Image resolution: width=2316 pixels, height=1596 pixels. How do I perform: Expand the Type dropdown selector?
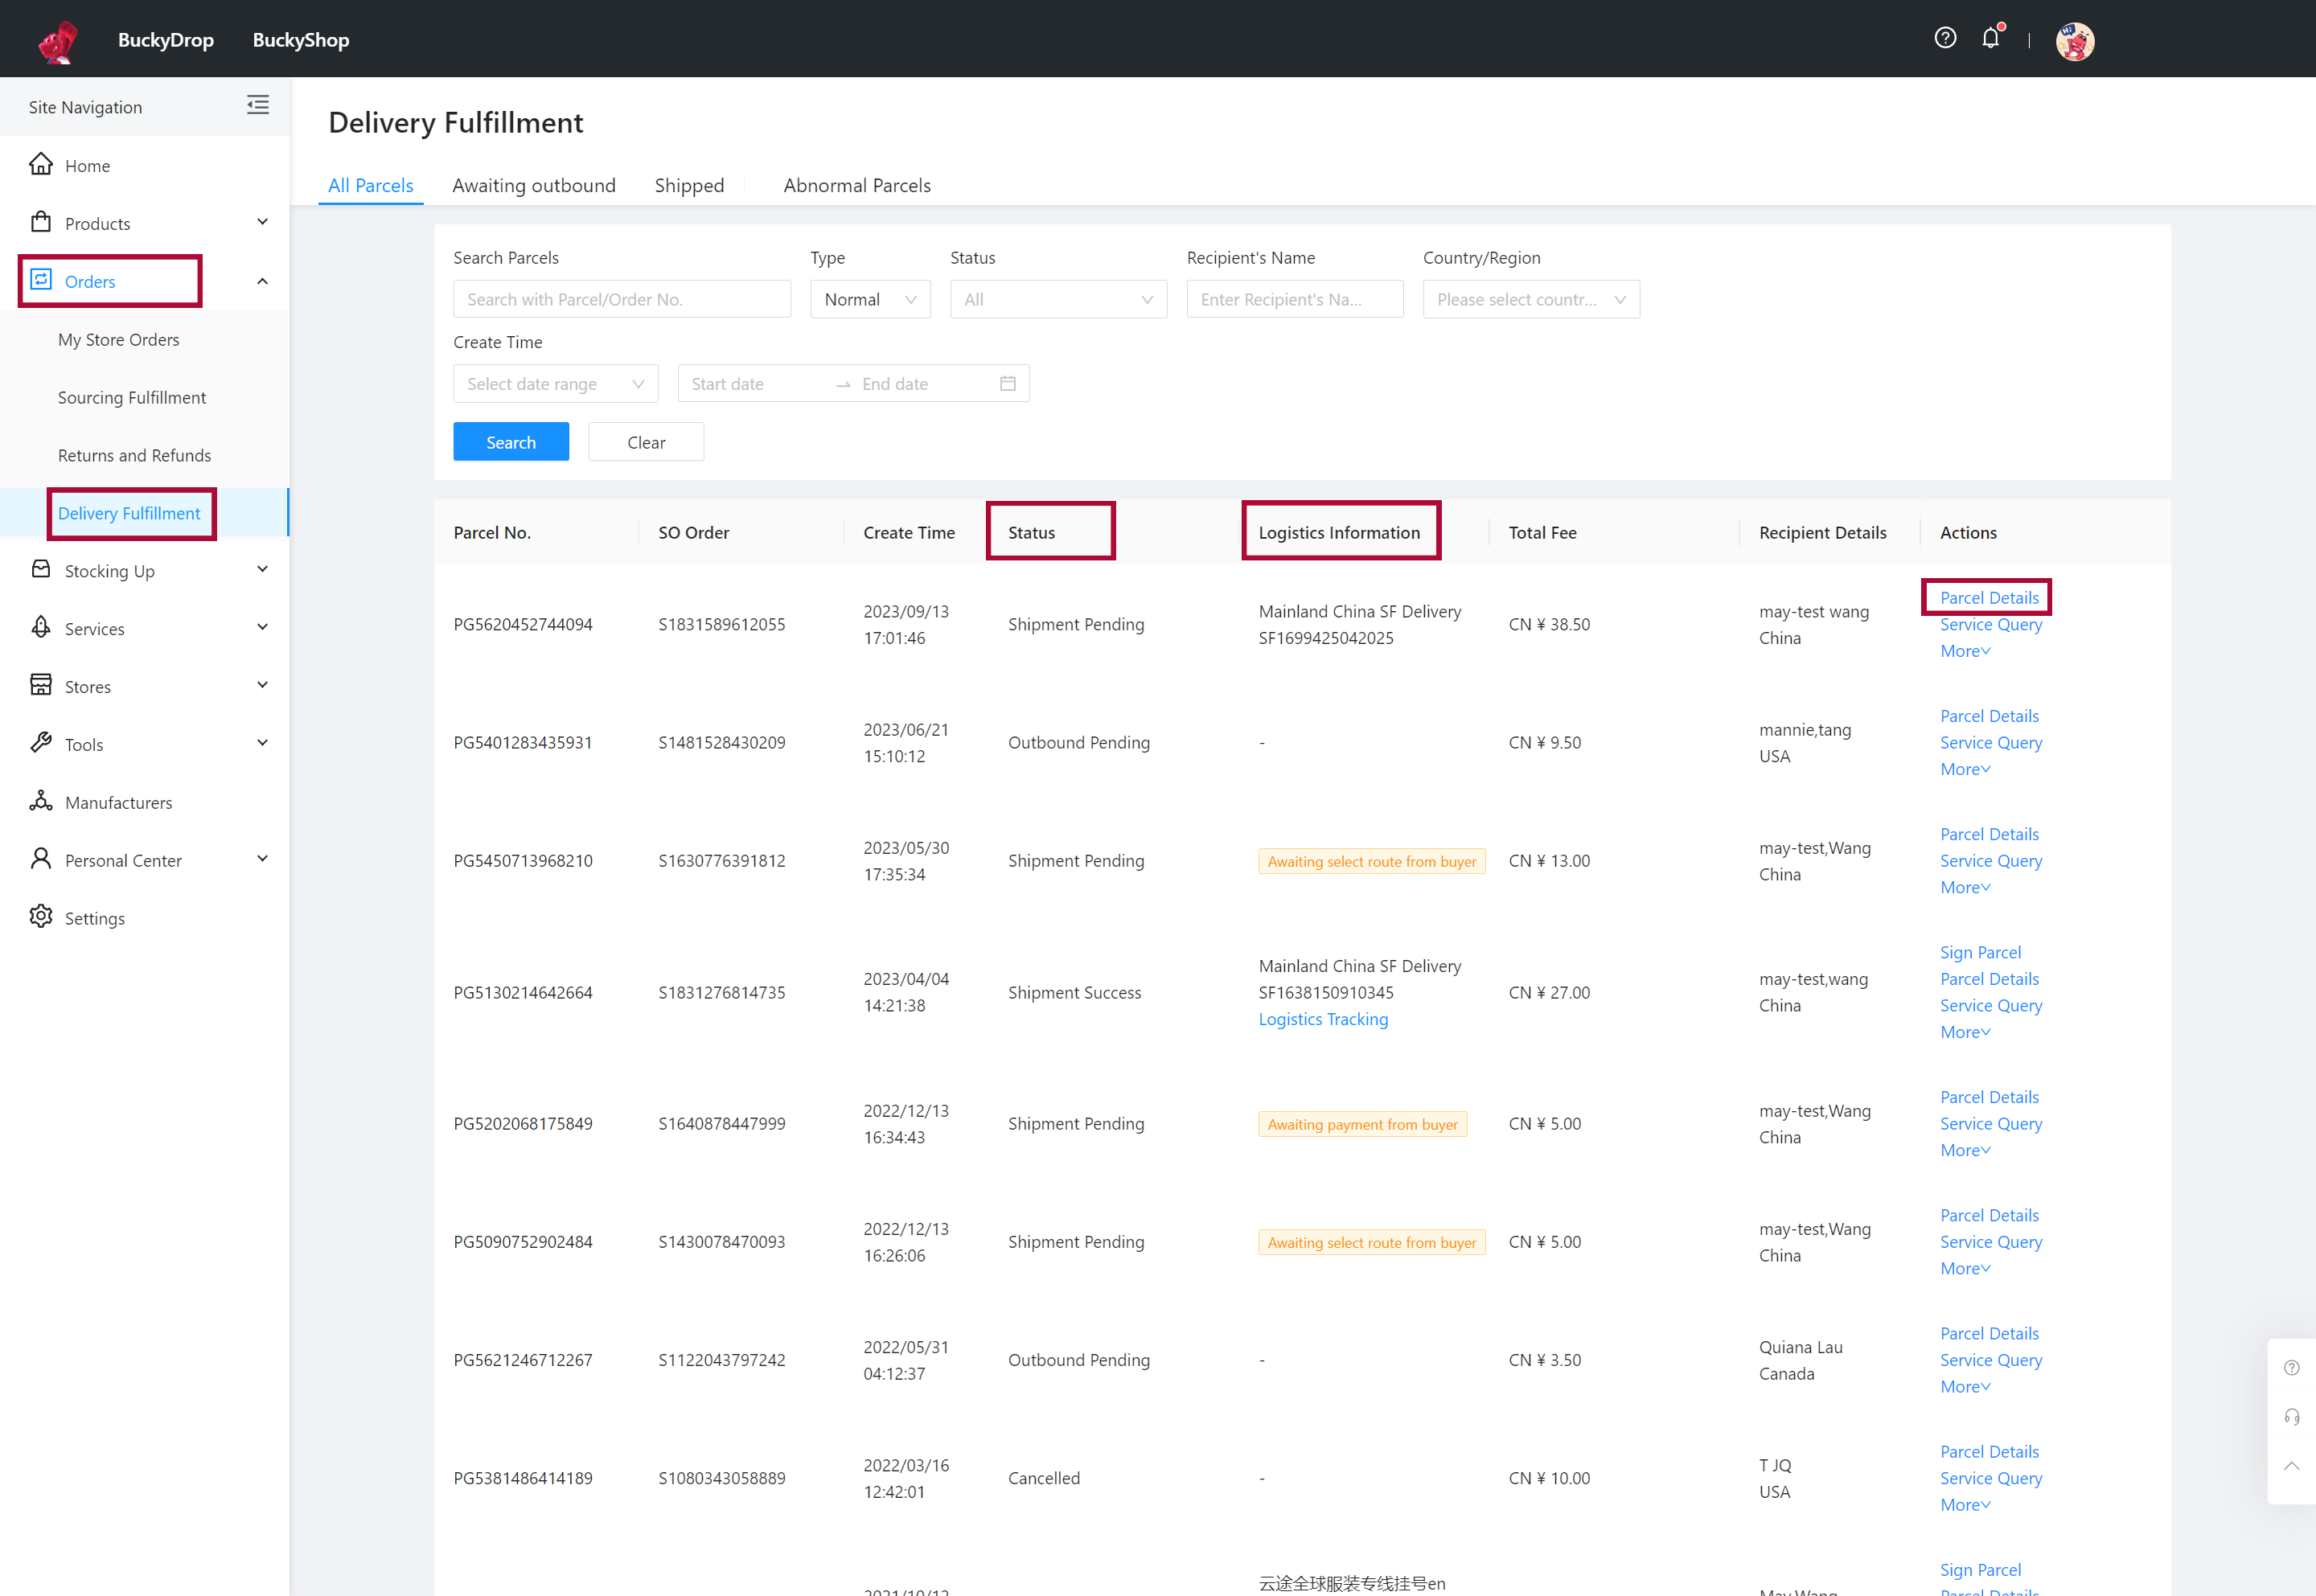(x=866, y=297)
